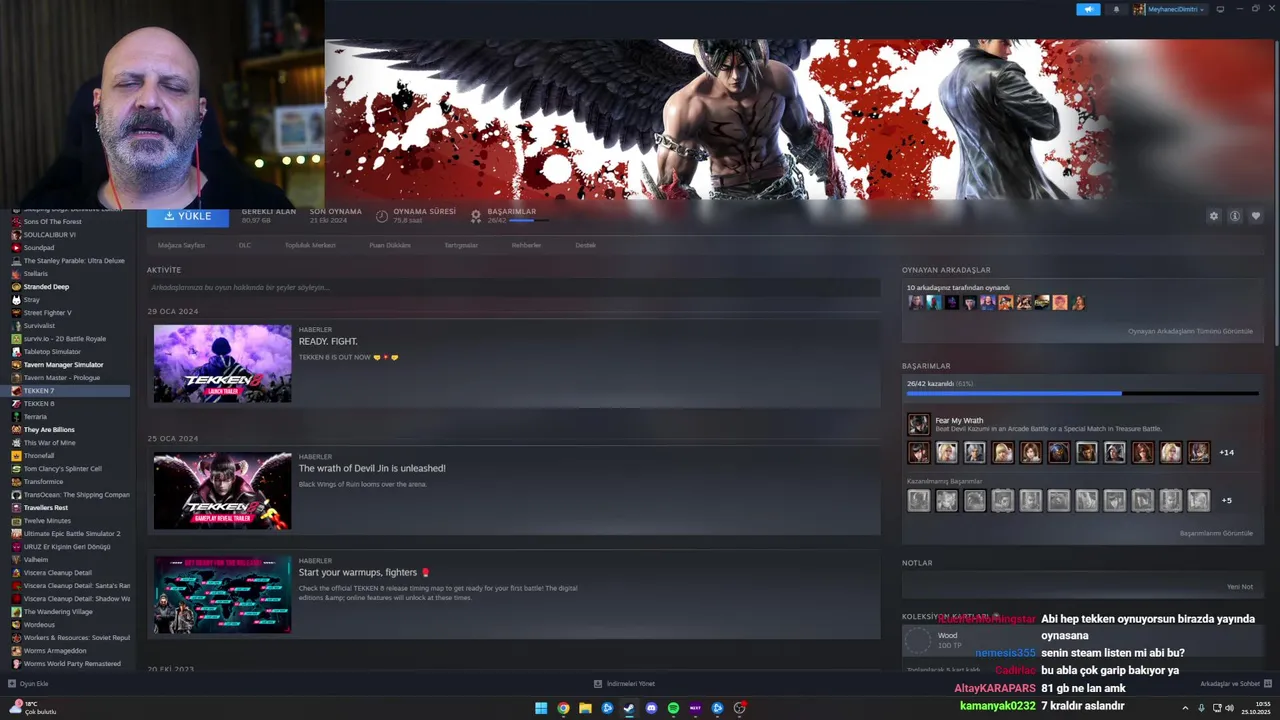The image size is (1280, 720).
Task: Open notifications bell icon
Action: (1116, 9)
